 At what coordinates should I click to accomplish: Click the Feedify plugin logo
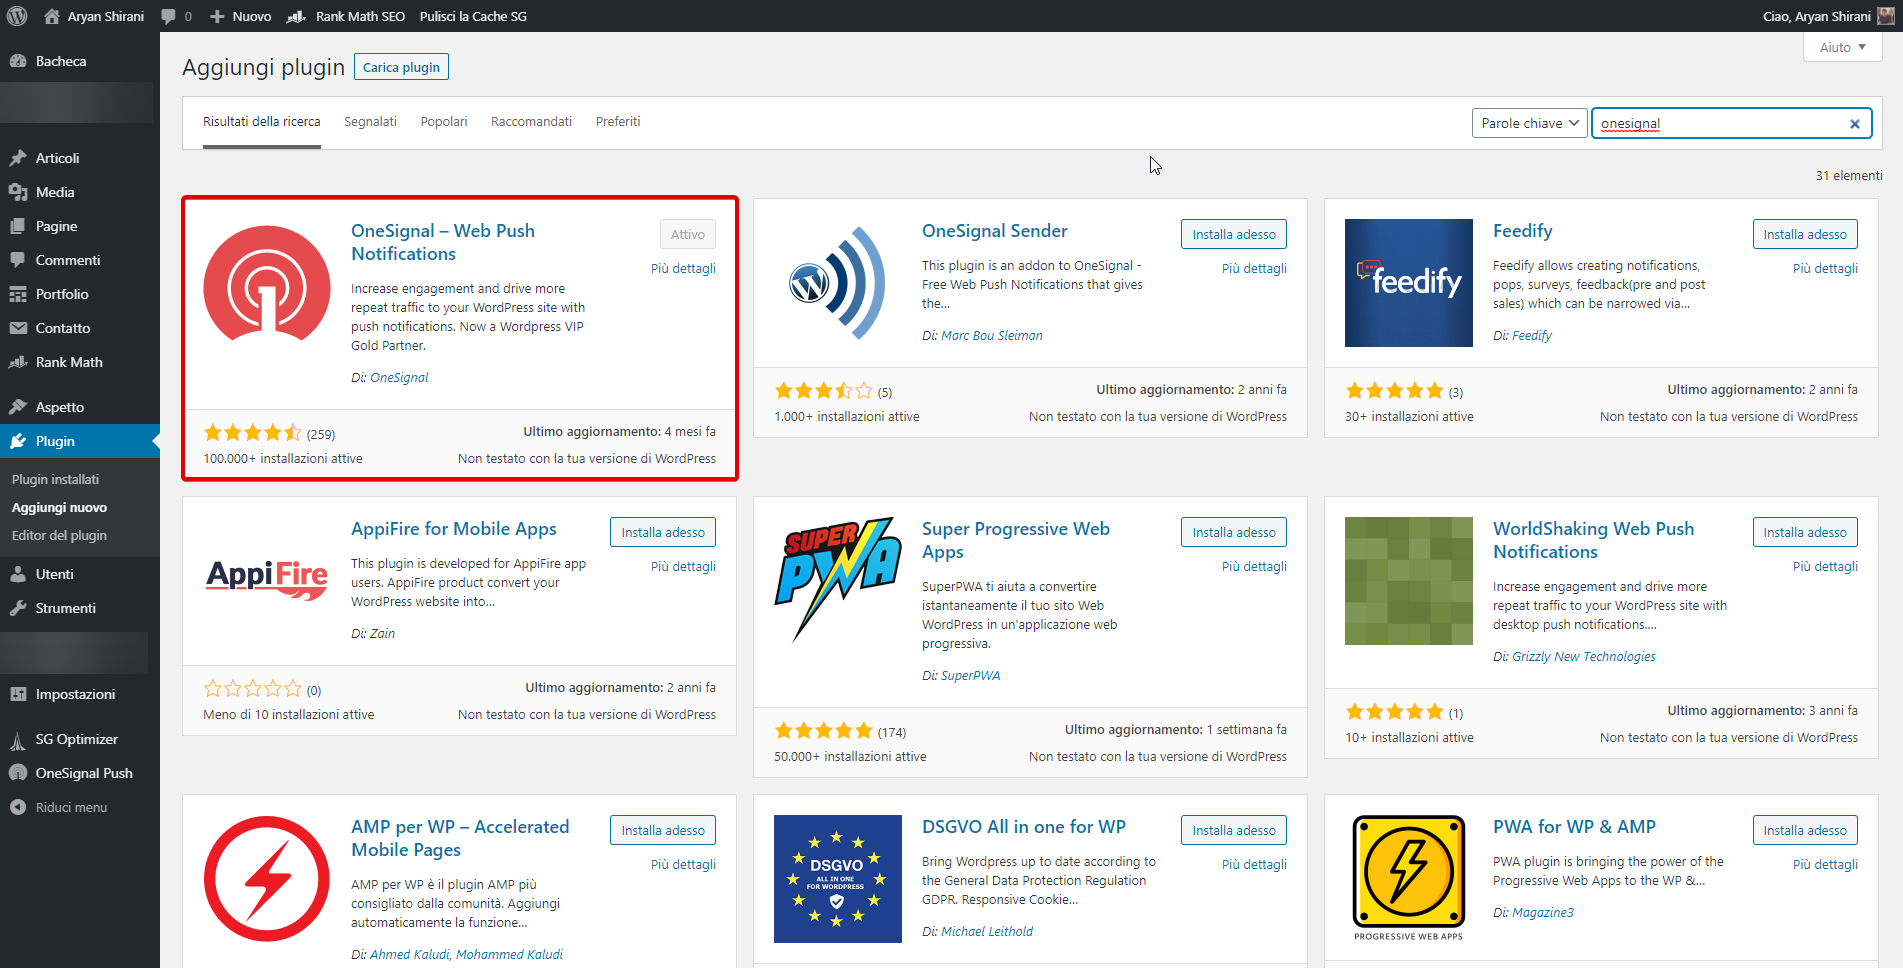(x=1409, y=283)
